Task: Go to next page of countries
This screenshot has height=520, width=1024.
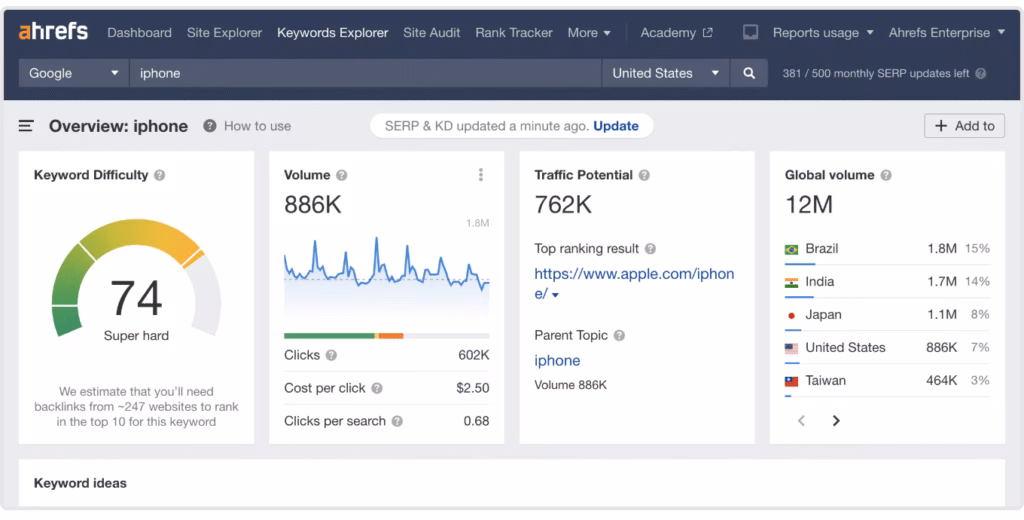Action: coord(836,421)
